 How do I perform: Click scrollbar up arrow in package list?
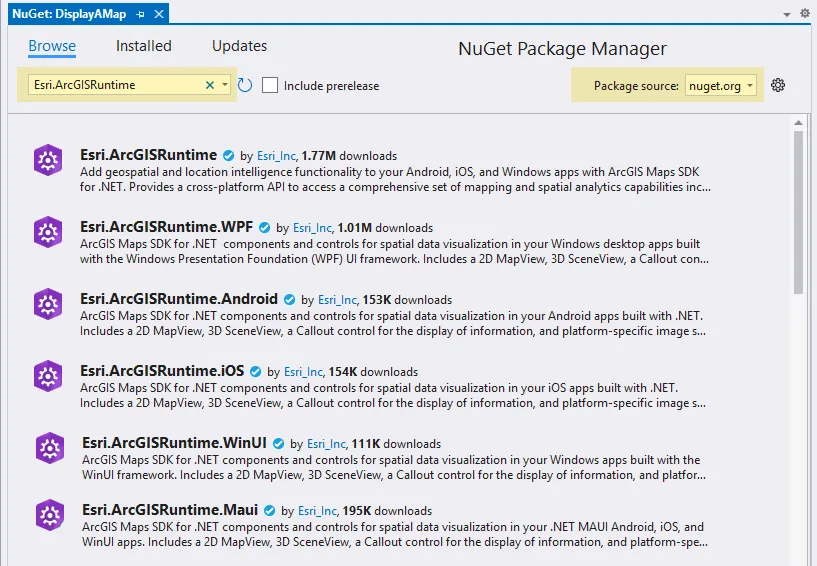pyautogui.click(x=798, y=122)
